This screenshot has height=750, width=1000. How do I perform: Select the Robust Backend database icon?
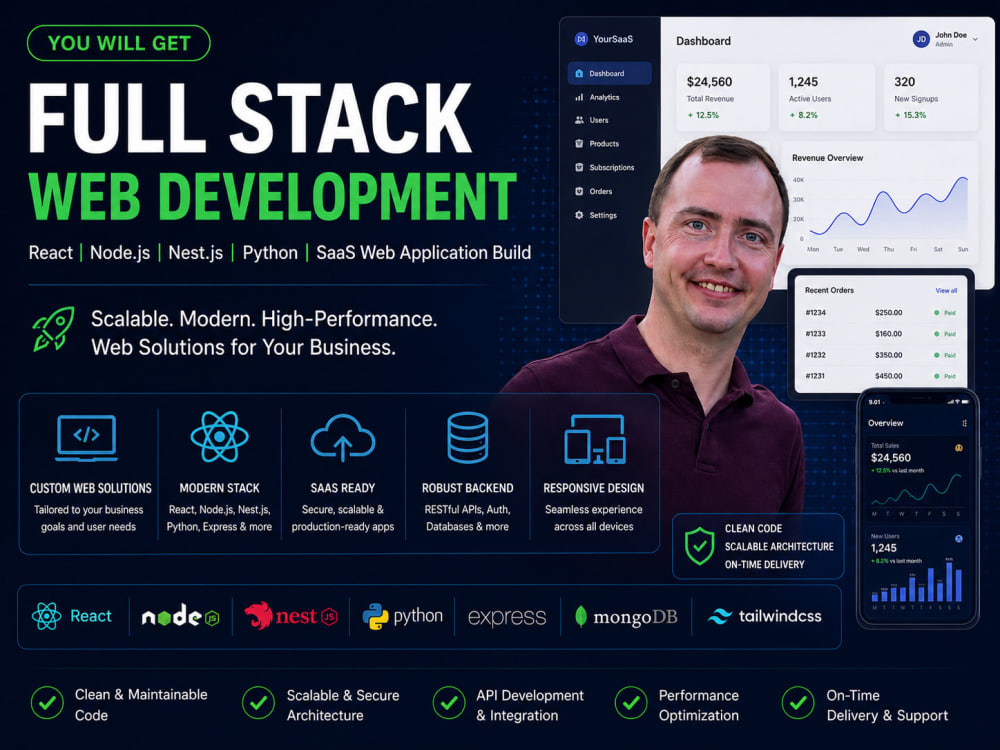tap(467, 437)
